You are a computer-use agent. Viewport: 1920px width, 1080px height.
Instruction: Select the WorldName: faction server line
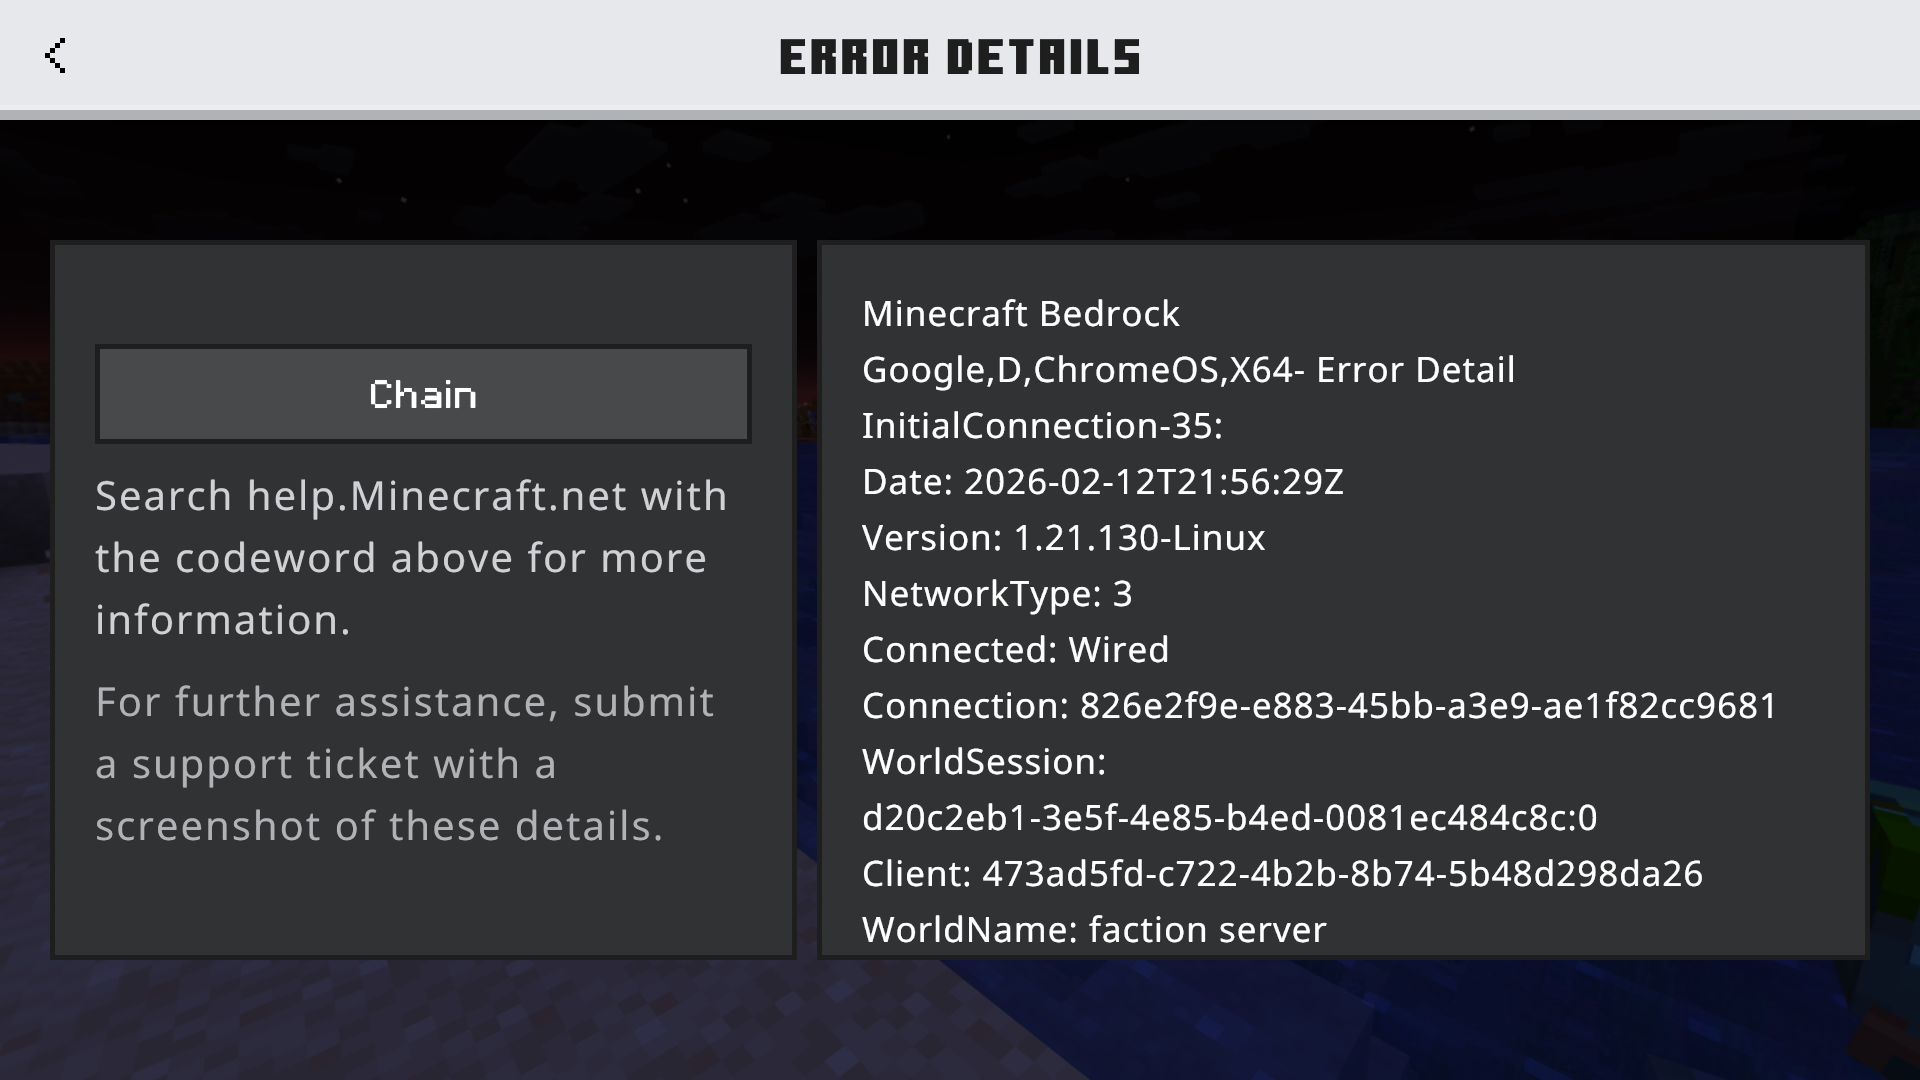click(x=1094, y=930)
